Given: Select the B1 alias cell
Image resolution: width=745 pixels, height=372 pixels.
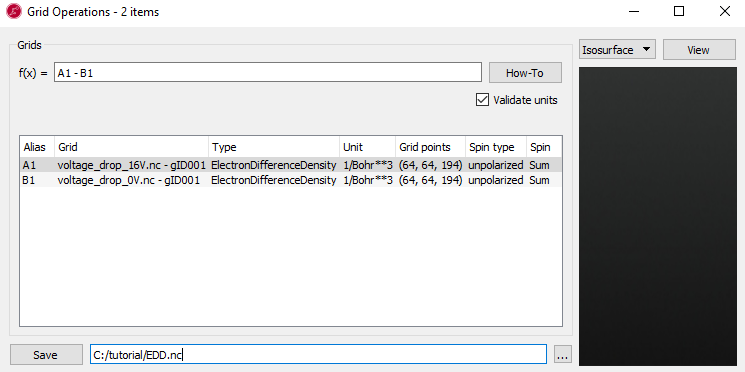Looking at the screenshot, I should tap(29, 180).
